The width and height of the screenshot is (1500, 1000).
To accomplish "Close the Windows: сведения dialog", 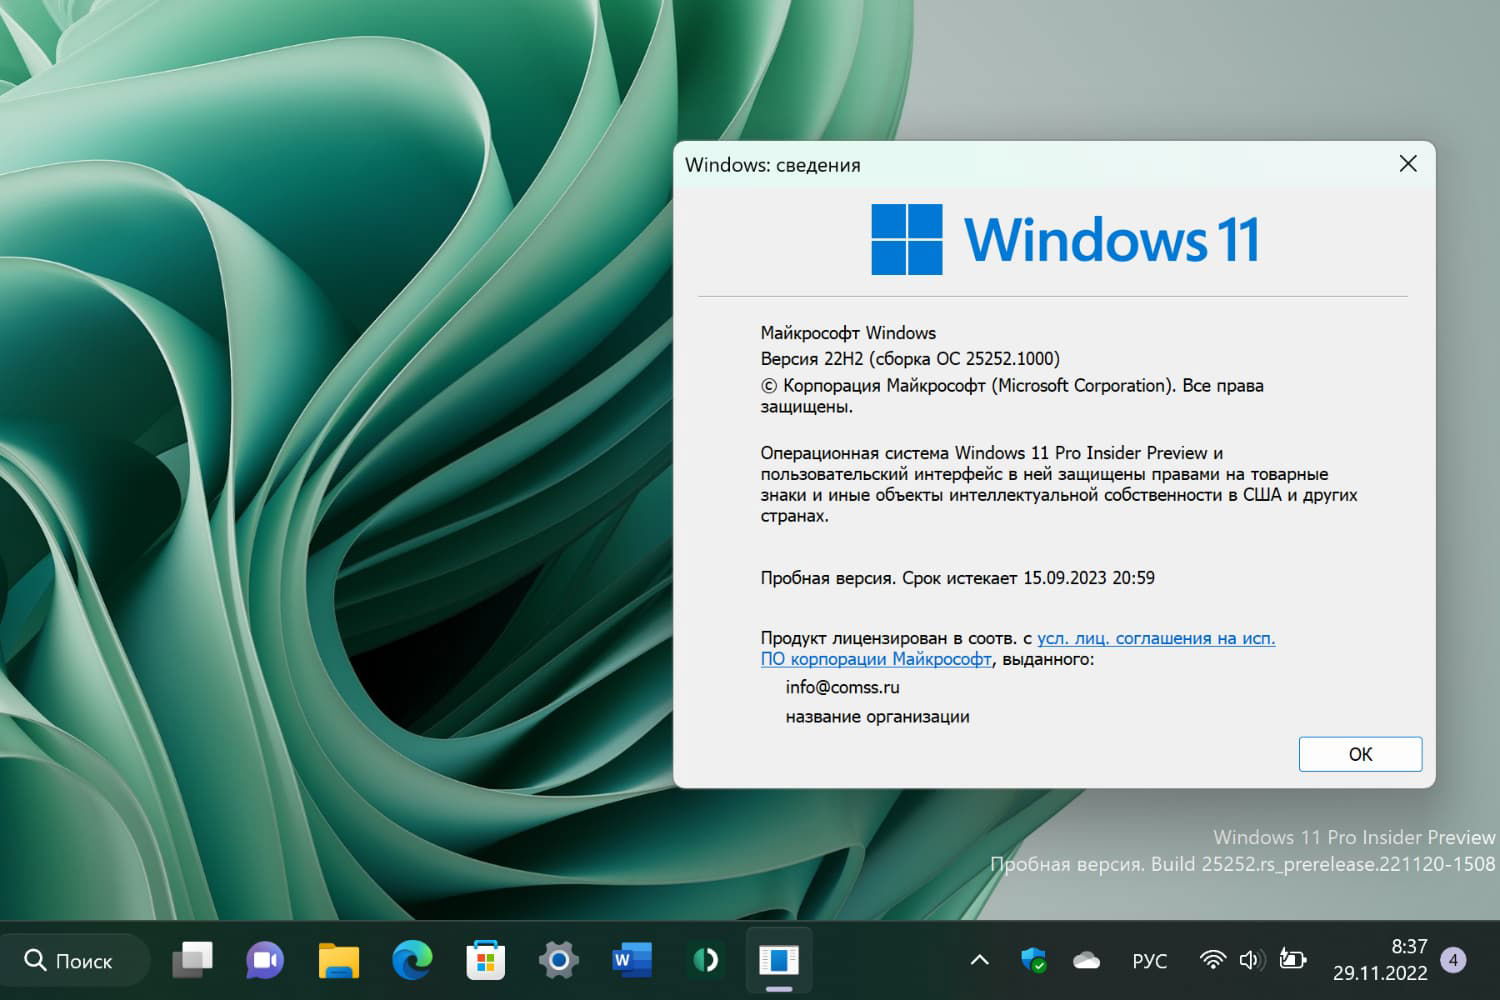I will coord(1408,164).
